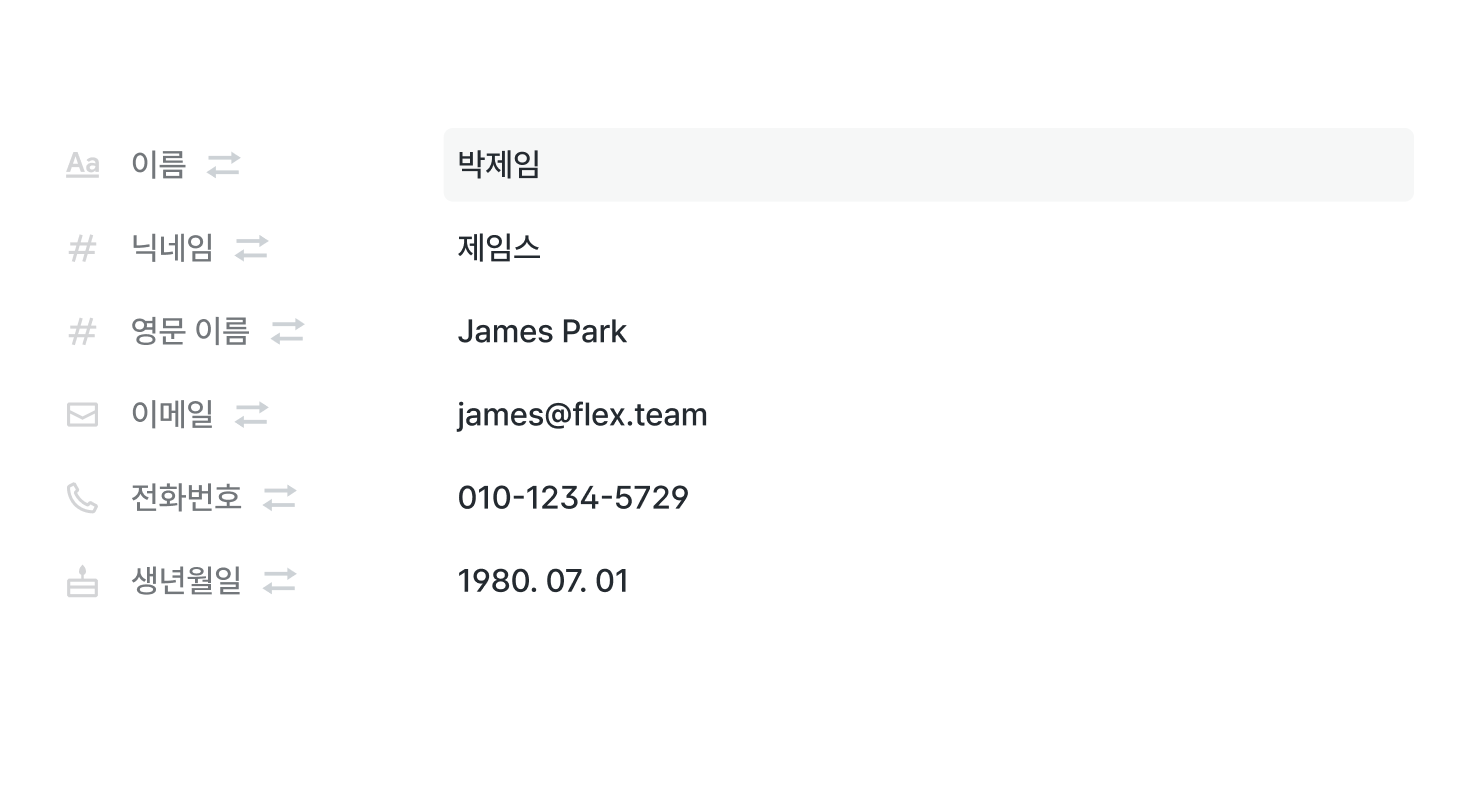Click the phone icon beside 전화번호
The width and height of the screenshot is (1462, 786).
point(82,497)
